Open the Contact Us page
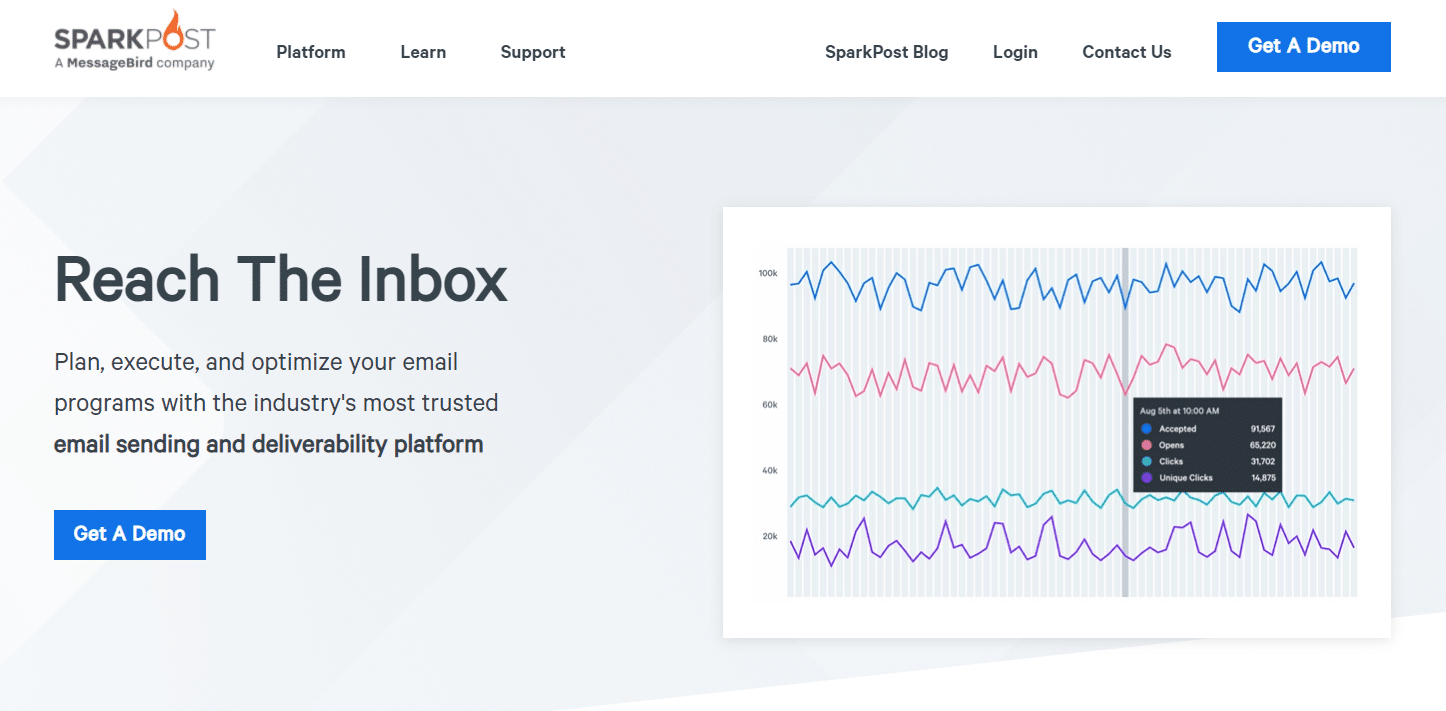Viewport: 1446px width, 711px height. pyautogui.click(x=1127, y=52)
